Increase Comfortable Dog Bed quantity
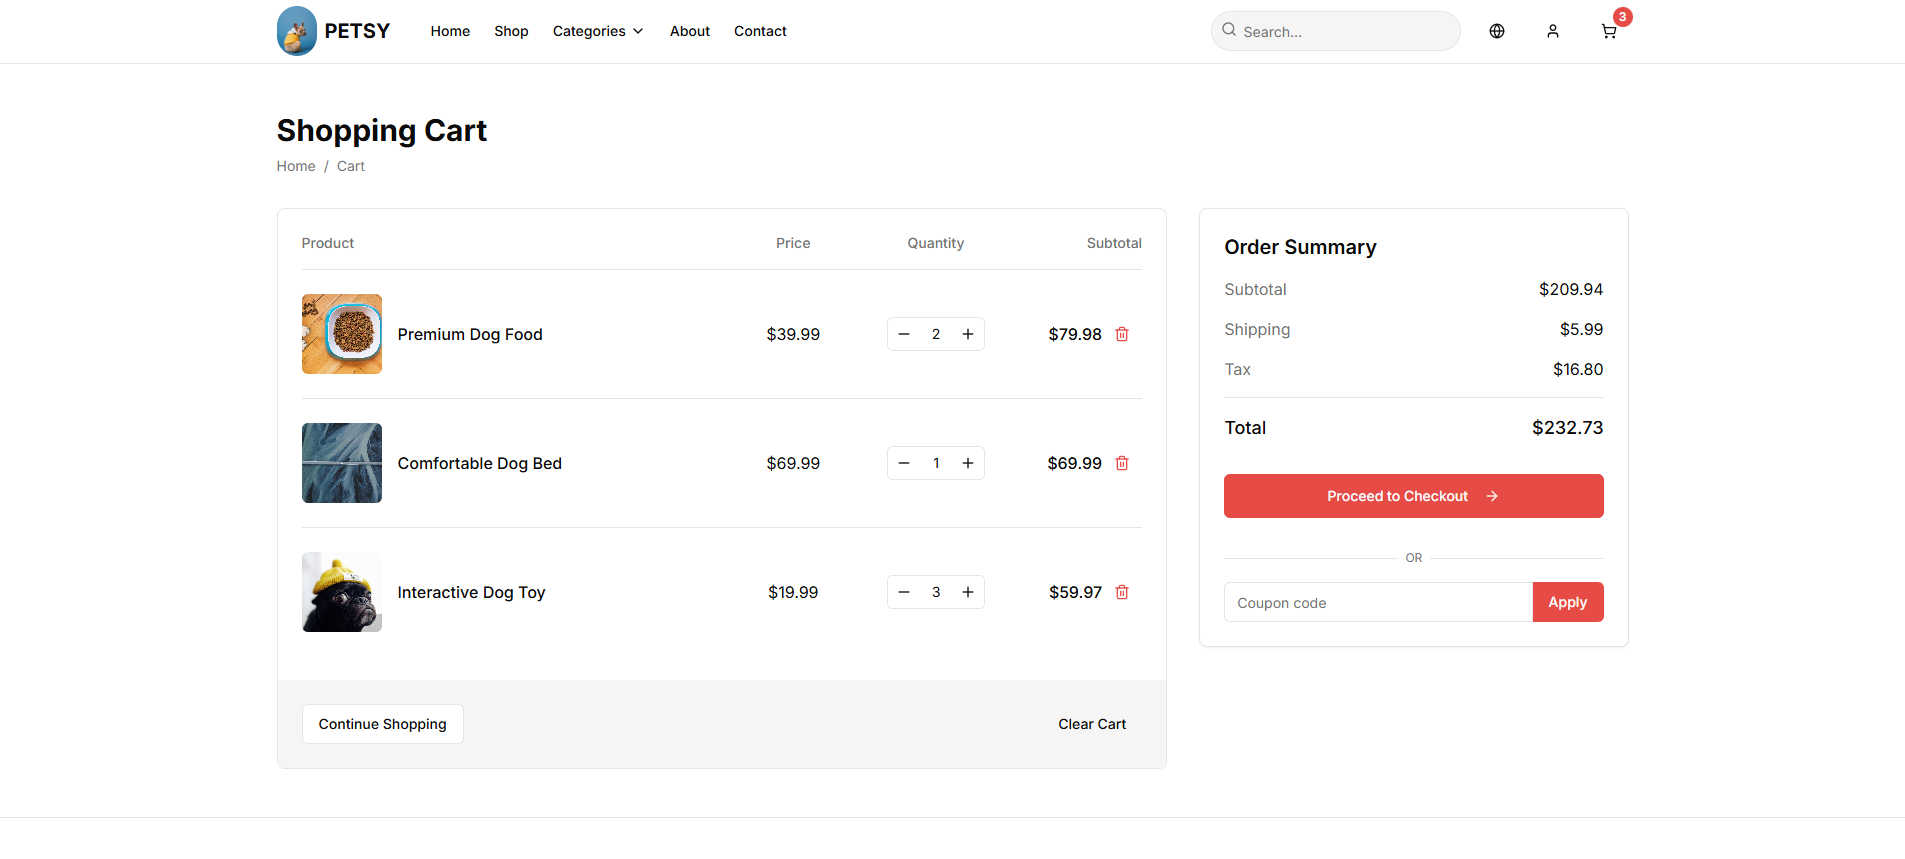Image resolution: width=1905 pixels, height=859 pixels. pos(967,463)
